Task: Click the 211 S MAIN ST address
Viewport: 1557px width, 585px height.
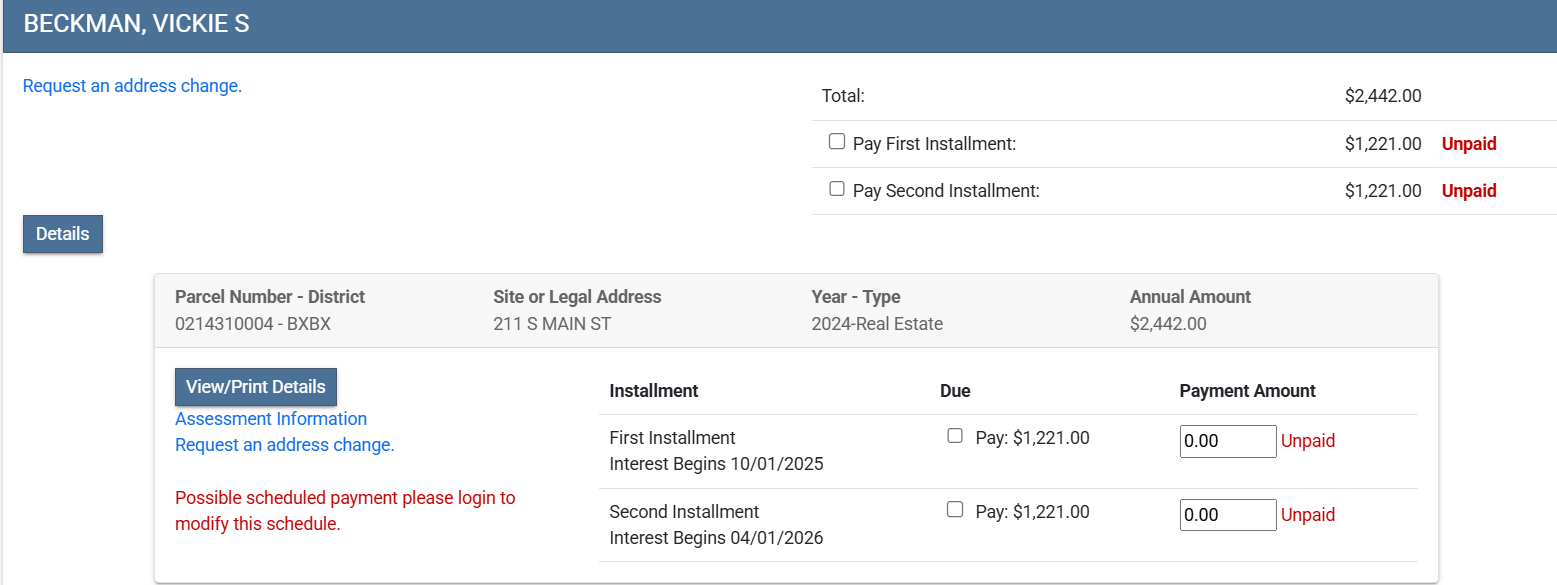Action: tap(552, 324)
